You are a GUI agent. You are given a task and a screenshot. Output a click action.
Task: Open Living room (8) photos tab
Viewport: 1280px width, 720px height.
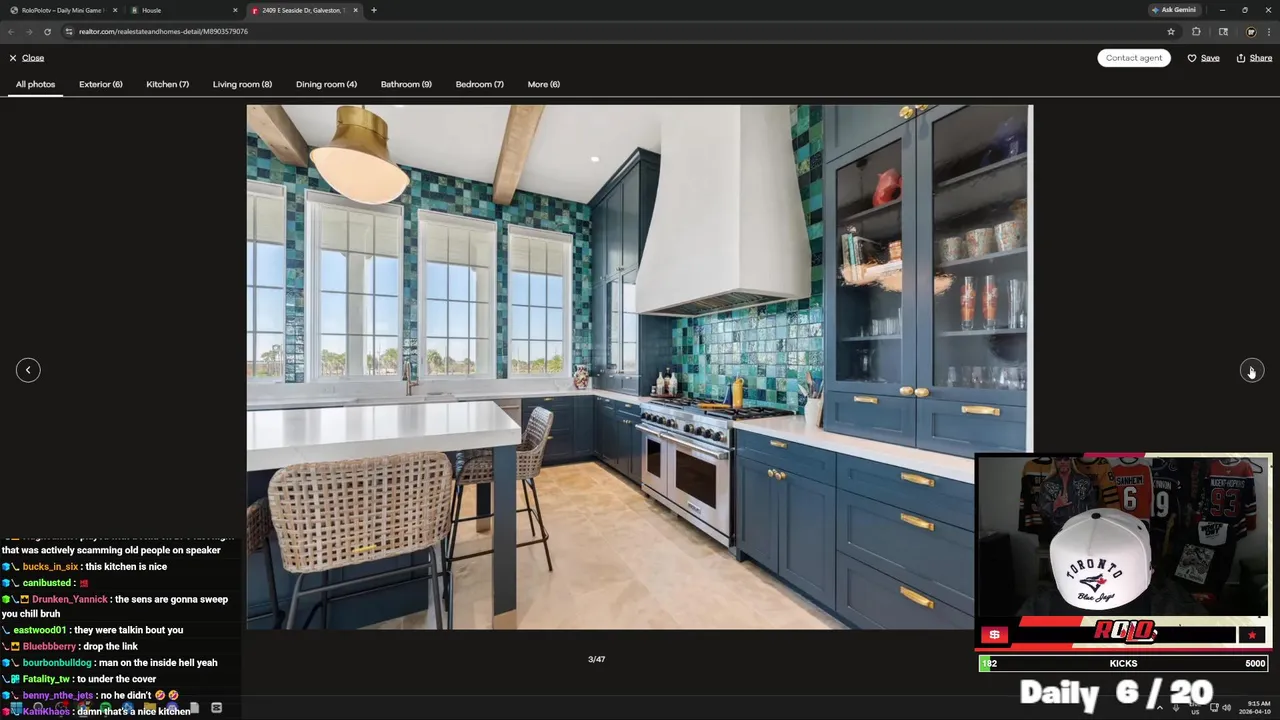[242, 84]
